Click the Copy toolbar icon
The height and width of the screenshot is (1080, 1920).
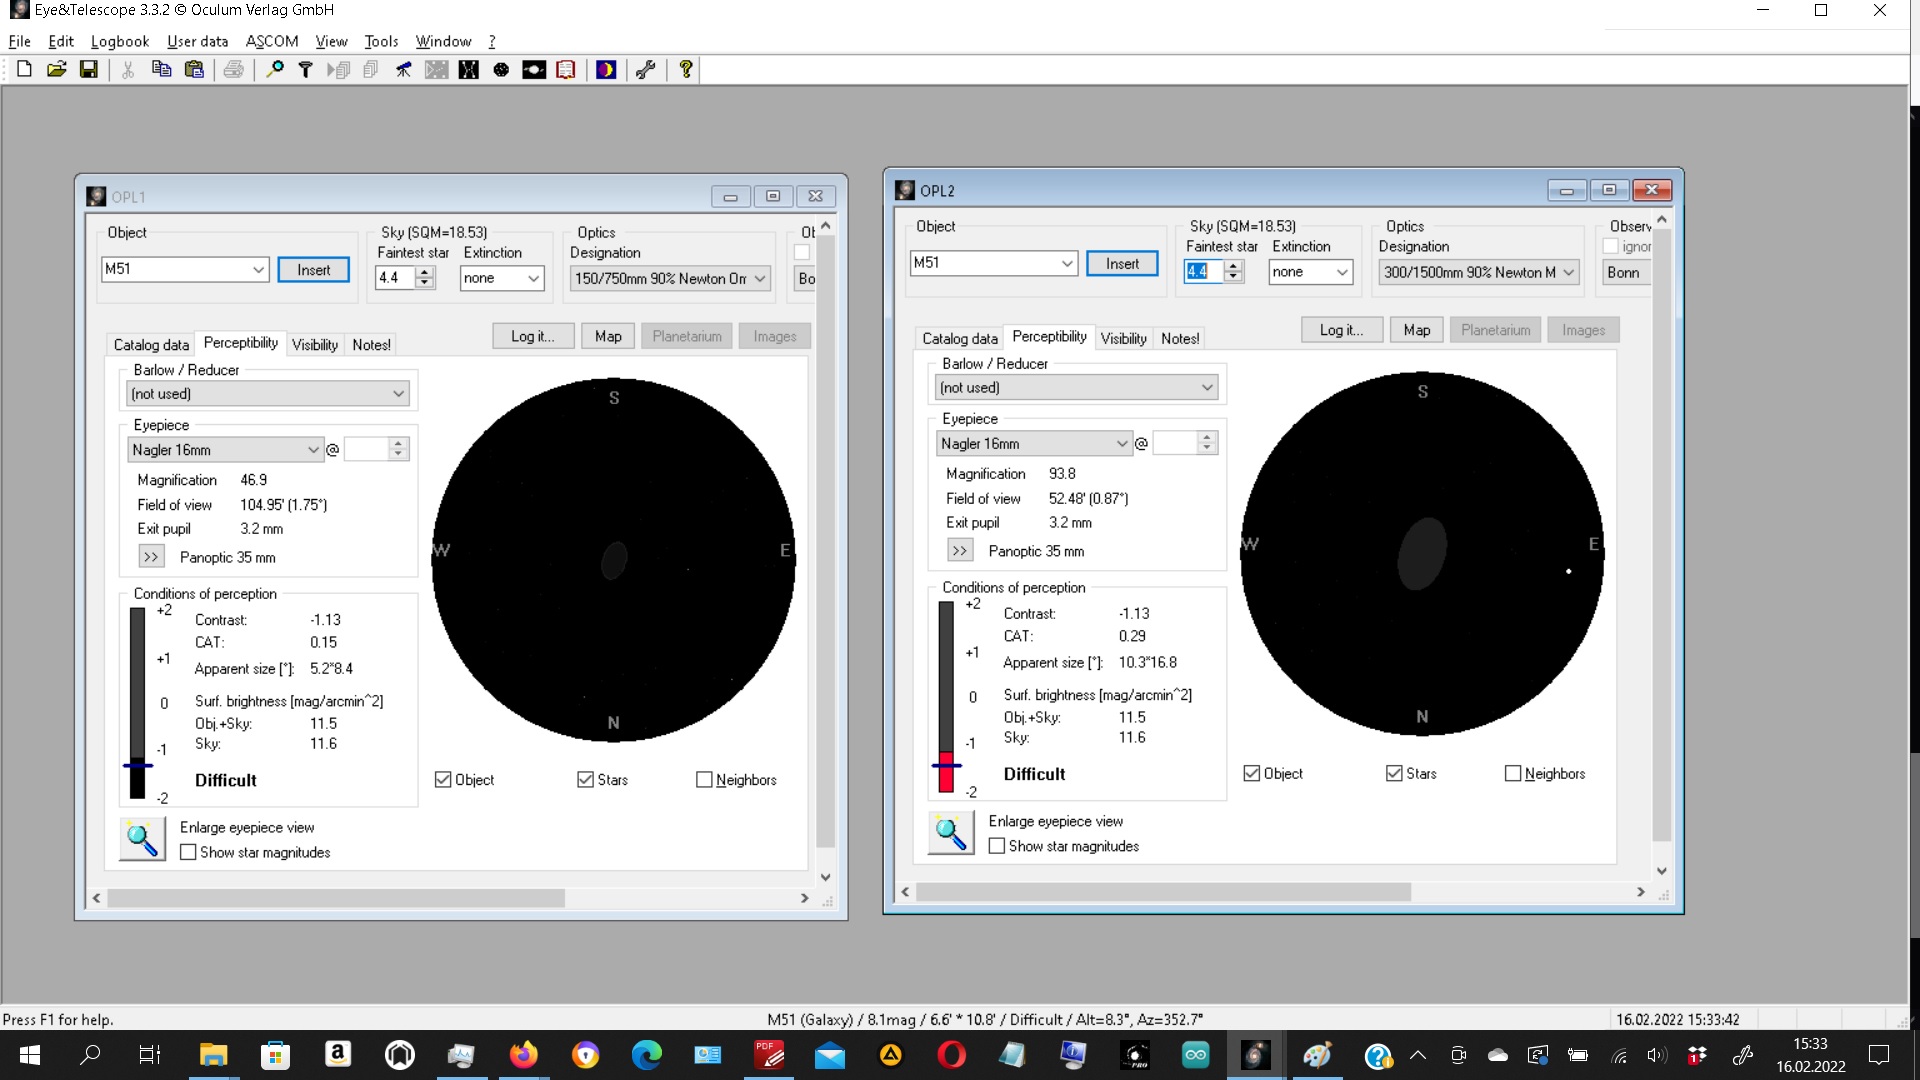tap(161, 69)
